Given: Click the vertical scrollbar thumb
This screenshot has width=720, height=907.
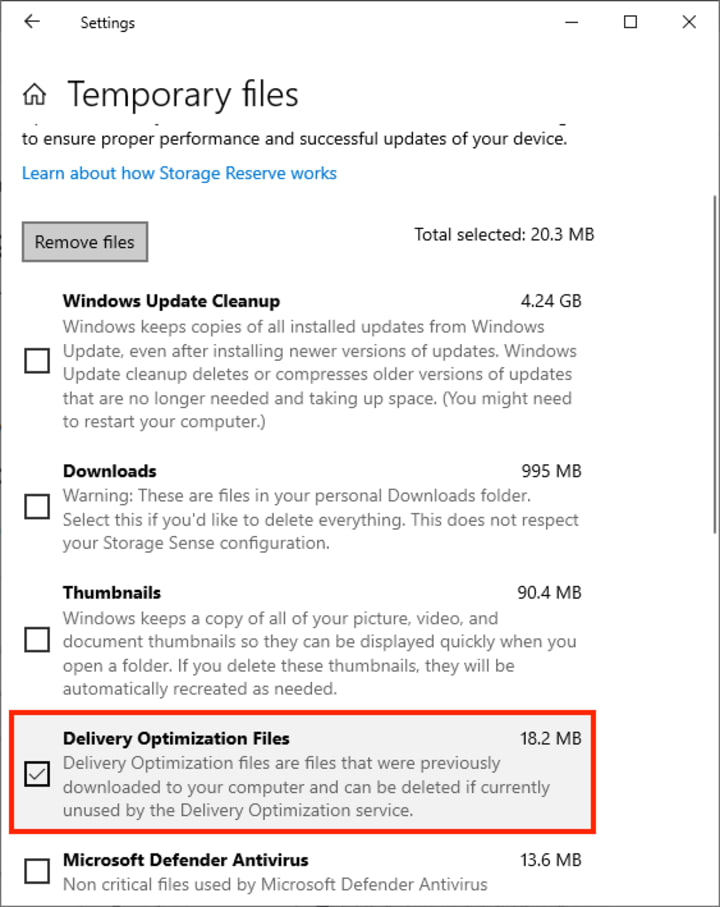Looking at the screenshot, I should click(x=715, y=364).
